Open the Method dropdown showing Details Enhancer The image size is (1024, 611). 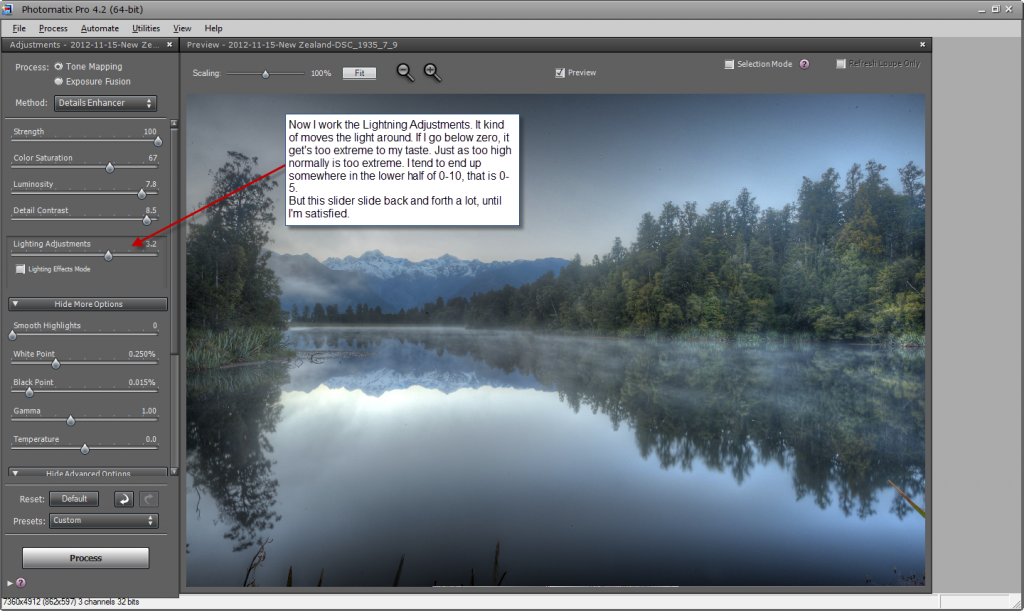click(105, 103)
